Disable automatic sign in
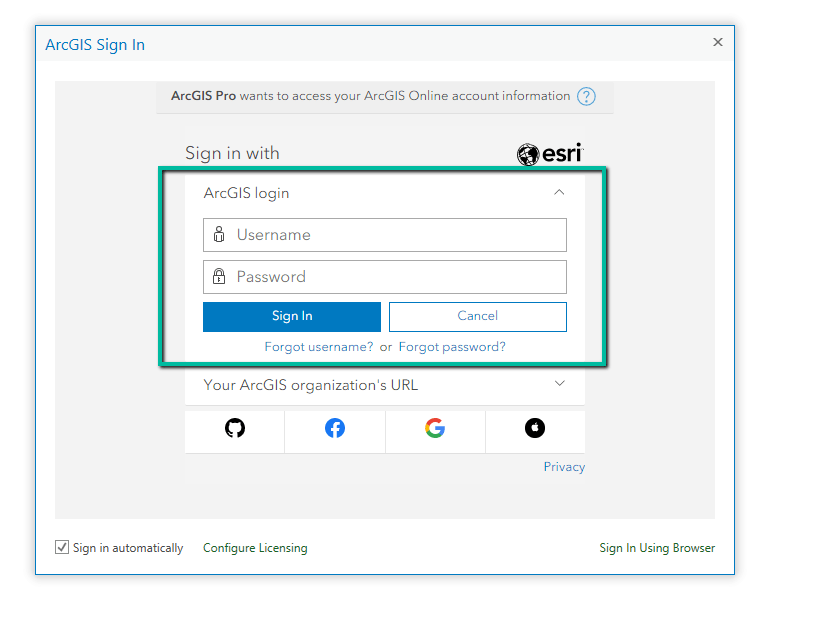 tap(62, 547)
